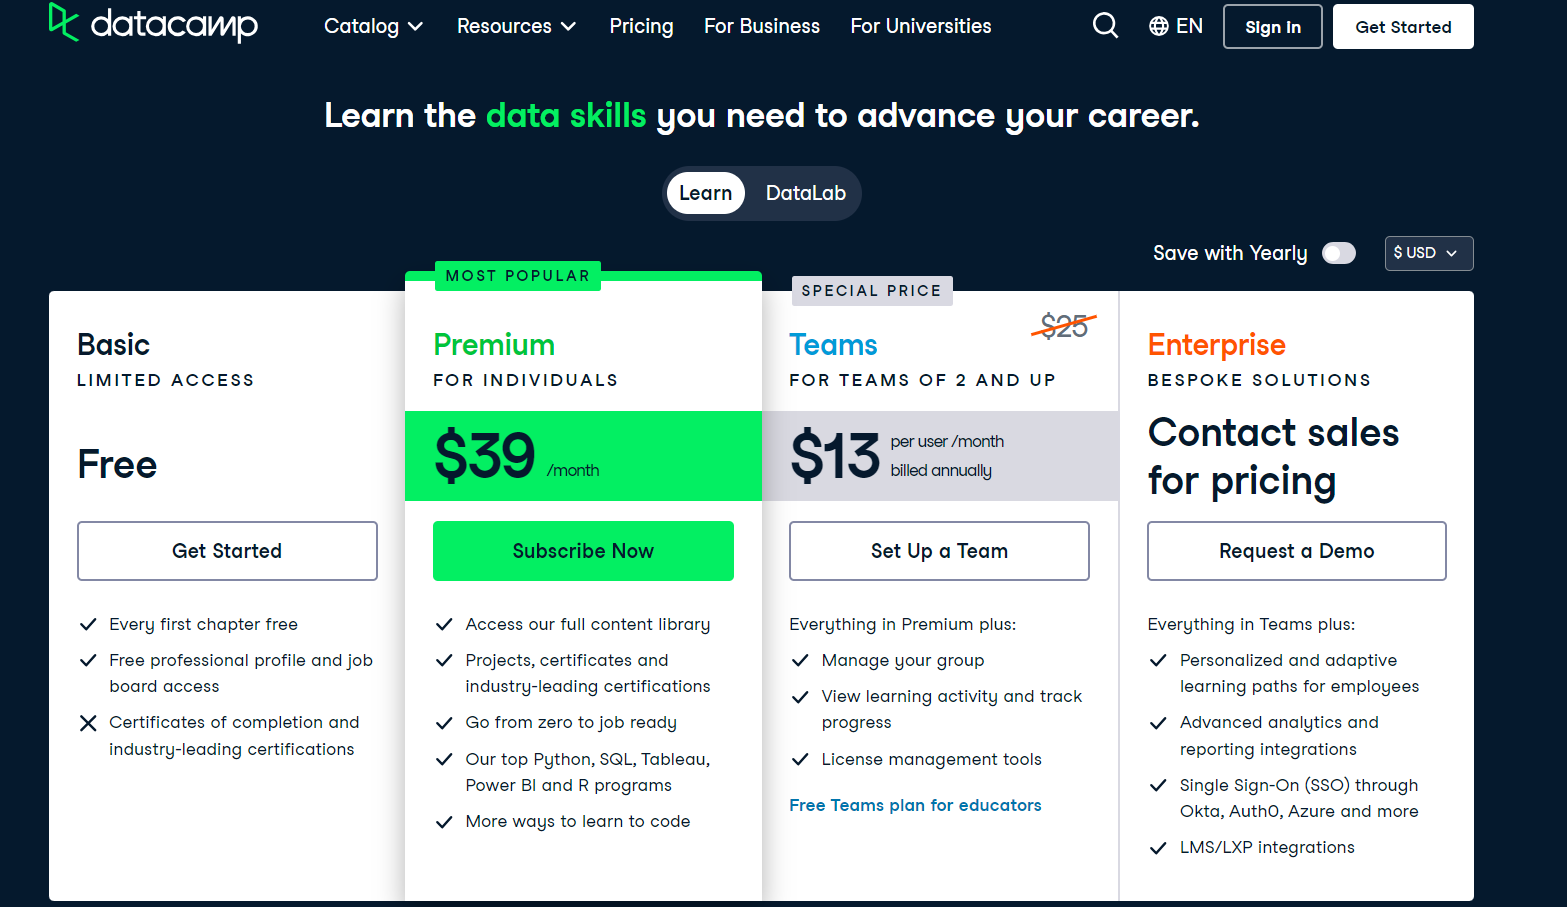Open the Pricing menu item
The image size is (1567, 907).
641,26
